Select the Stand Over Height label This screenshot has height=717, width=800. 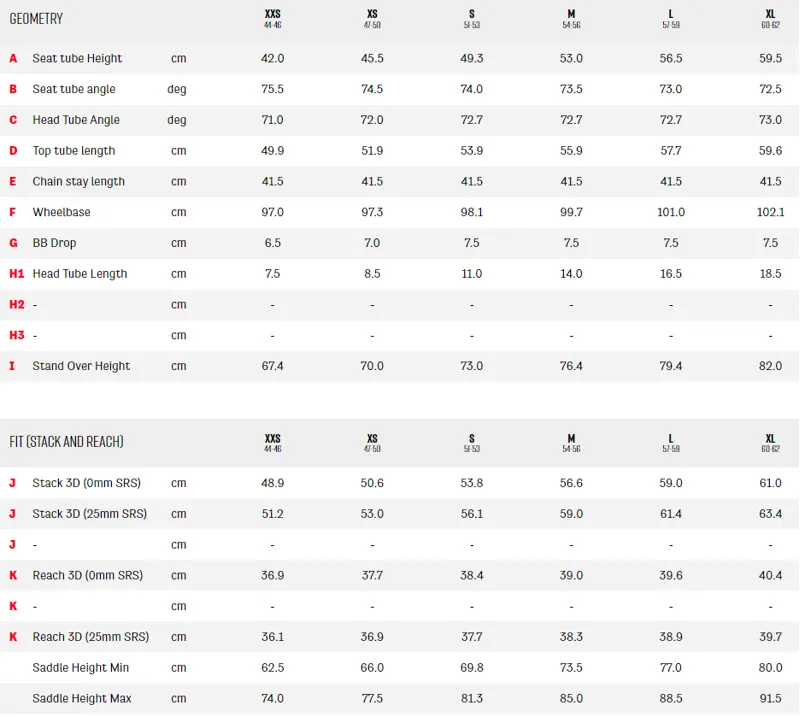coord(81,366)
